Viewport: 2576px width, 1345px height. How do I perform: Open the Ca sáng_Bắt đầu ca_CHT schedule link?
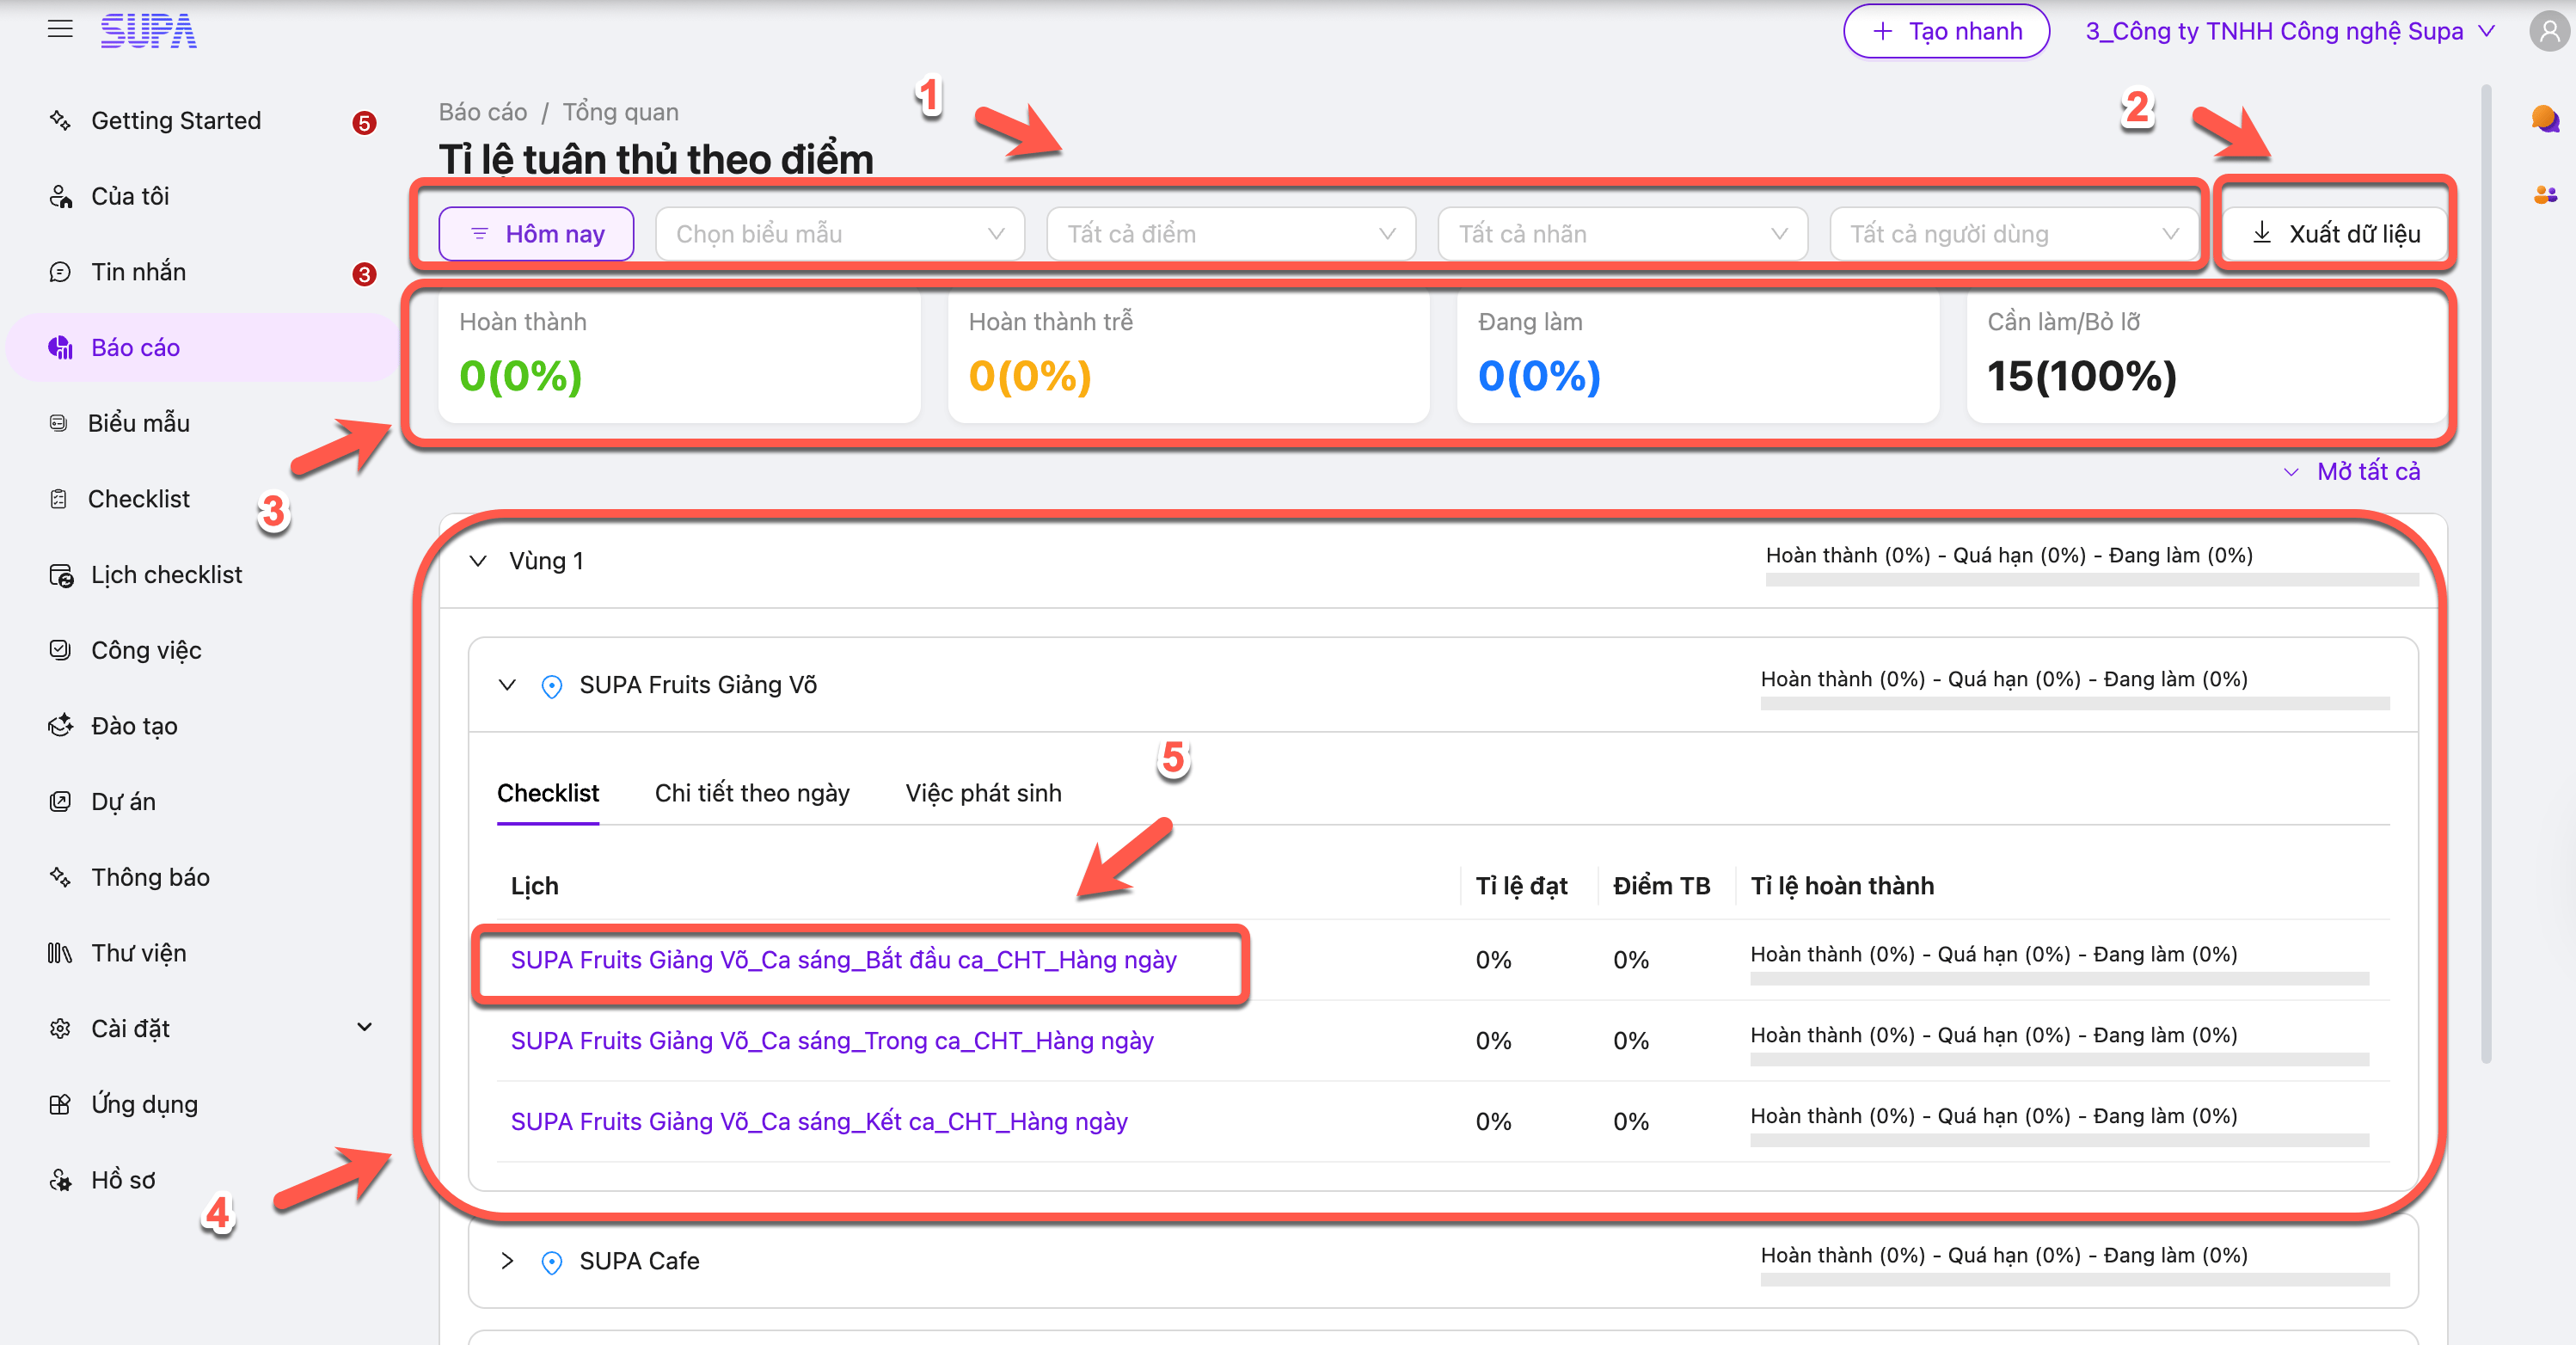(844, 960)
